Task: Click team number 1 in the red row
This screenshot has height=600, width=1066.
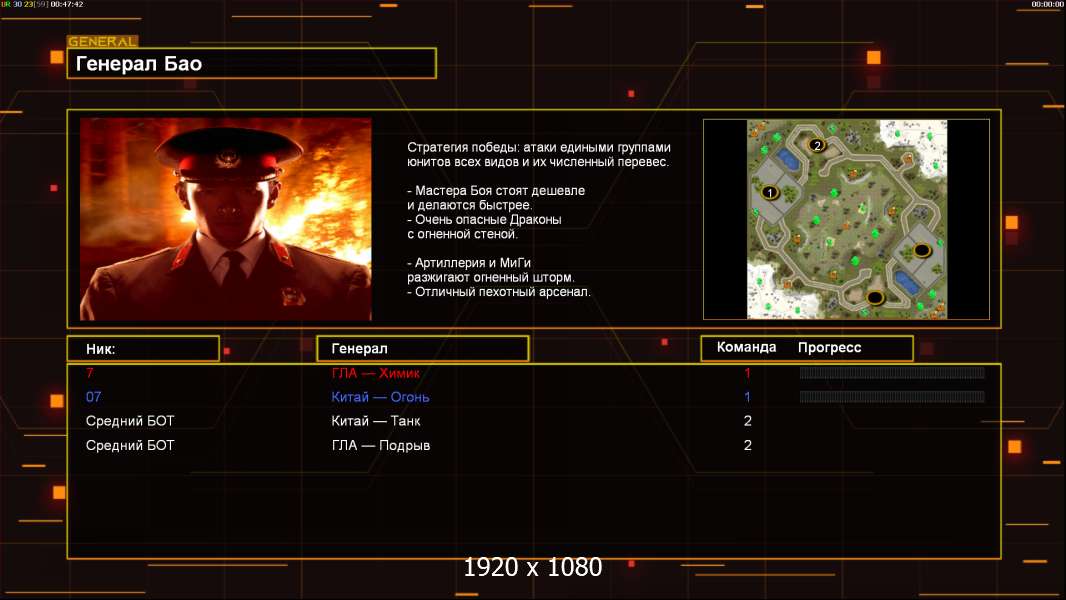Action: (x=747, y=372)
